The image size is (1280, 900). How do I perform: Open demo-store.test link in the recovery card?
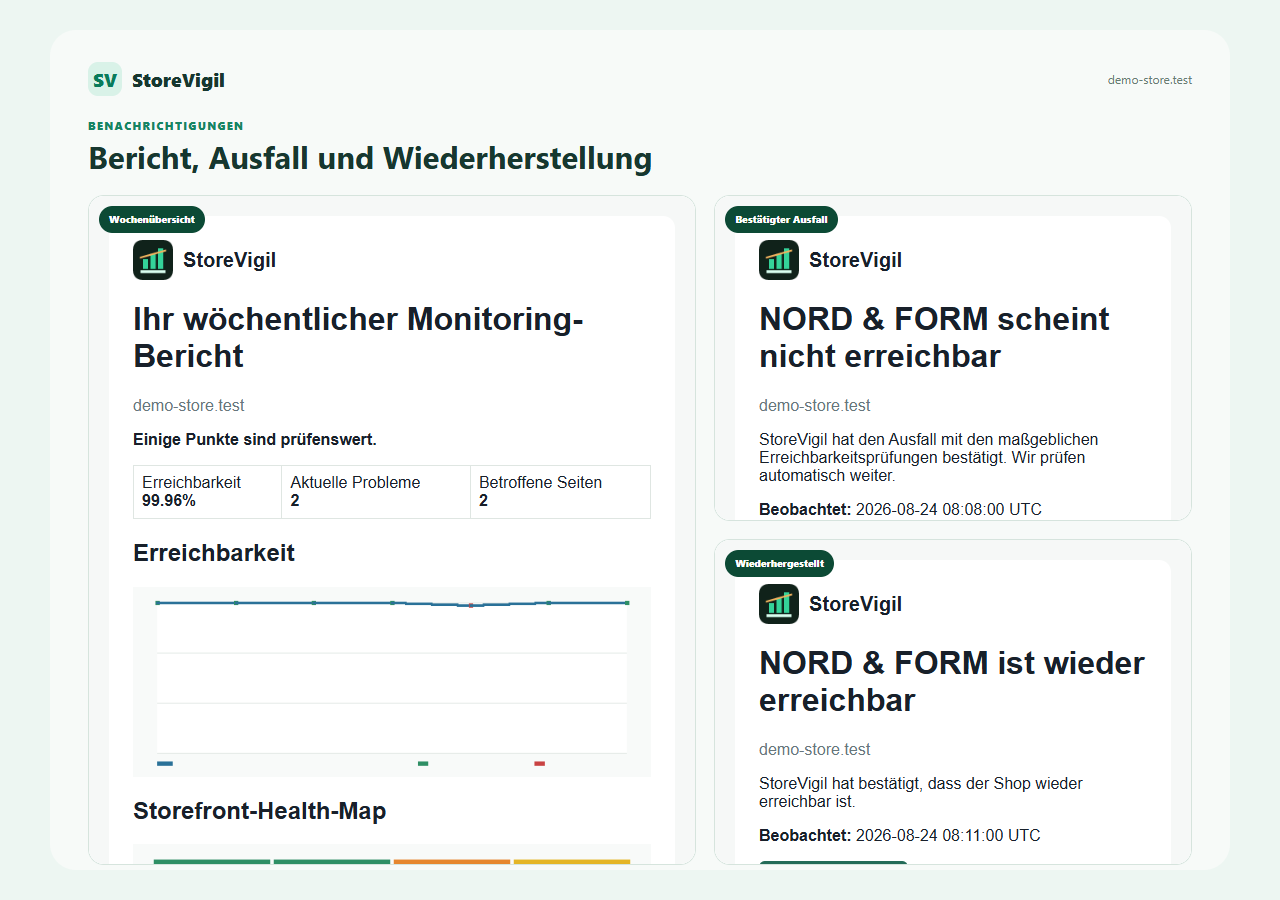click(815, 750)
